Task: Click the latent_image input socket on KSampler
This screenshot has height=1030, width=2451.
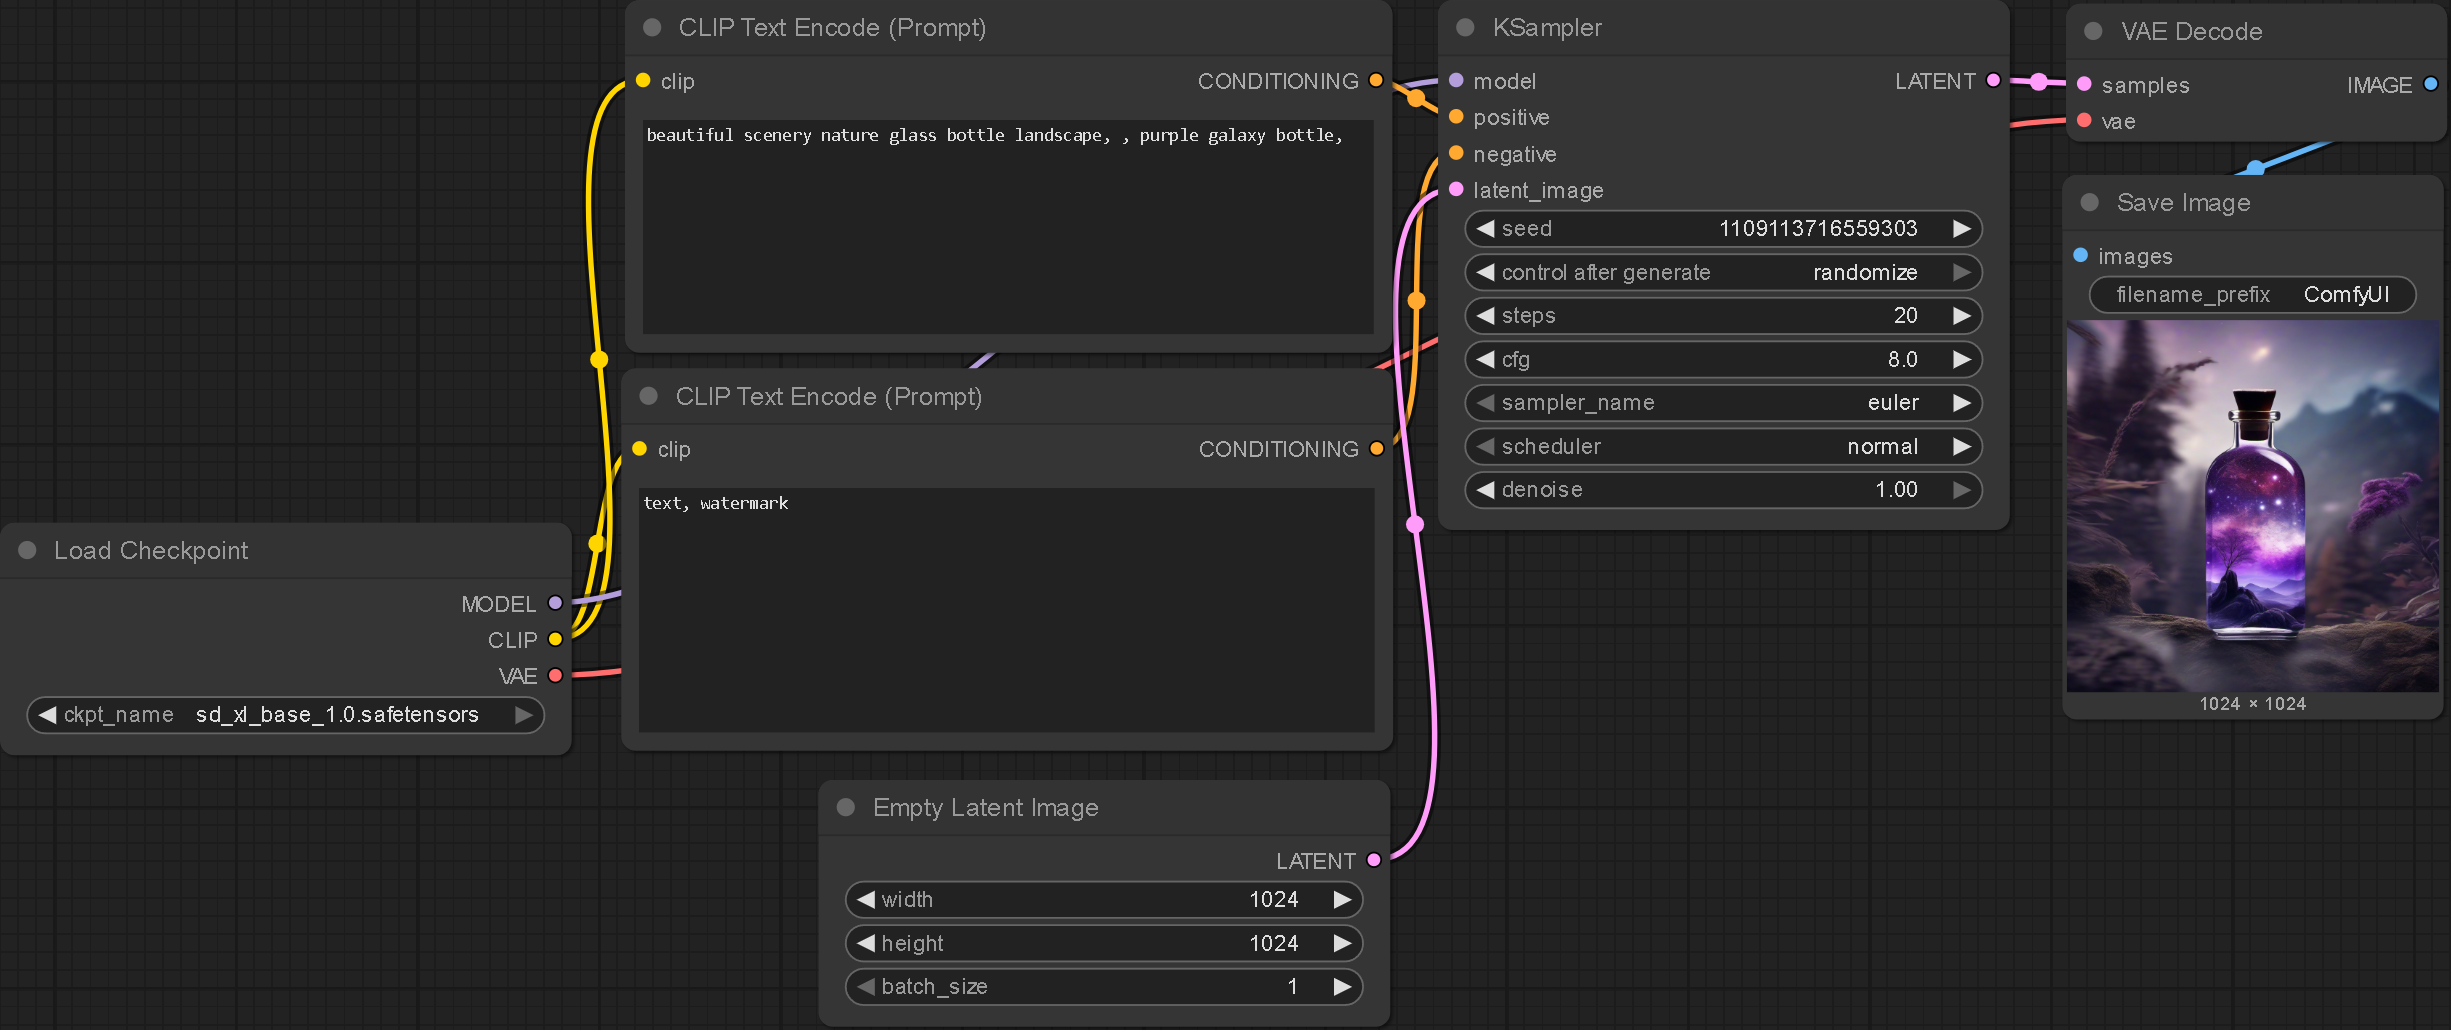Action: [x=1456, y=189]
